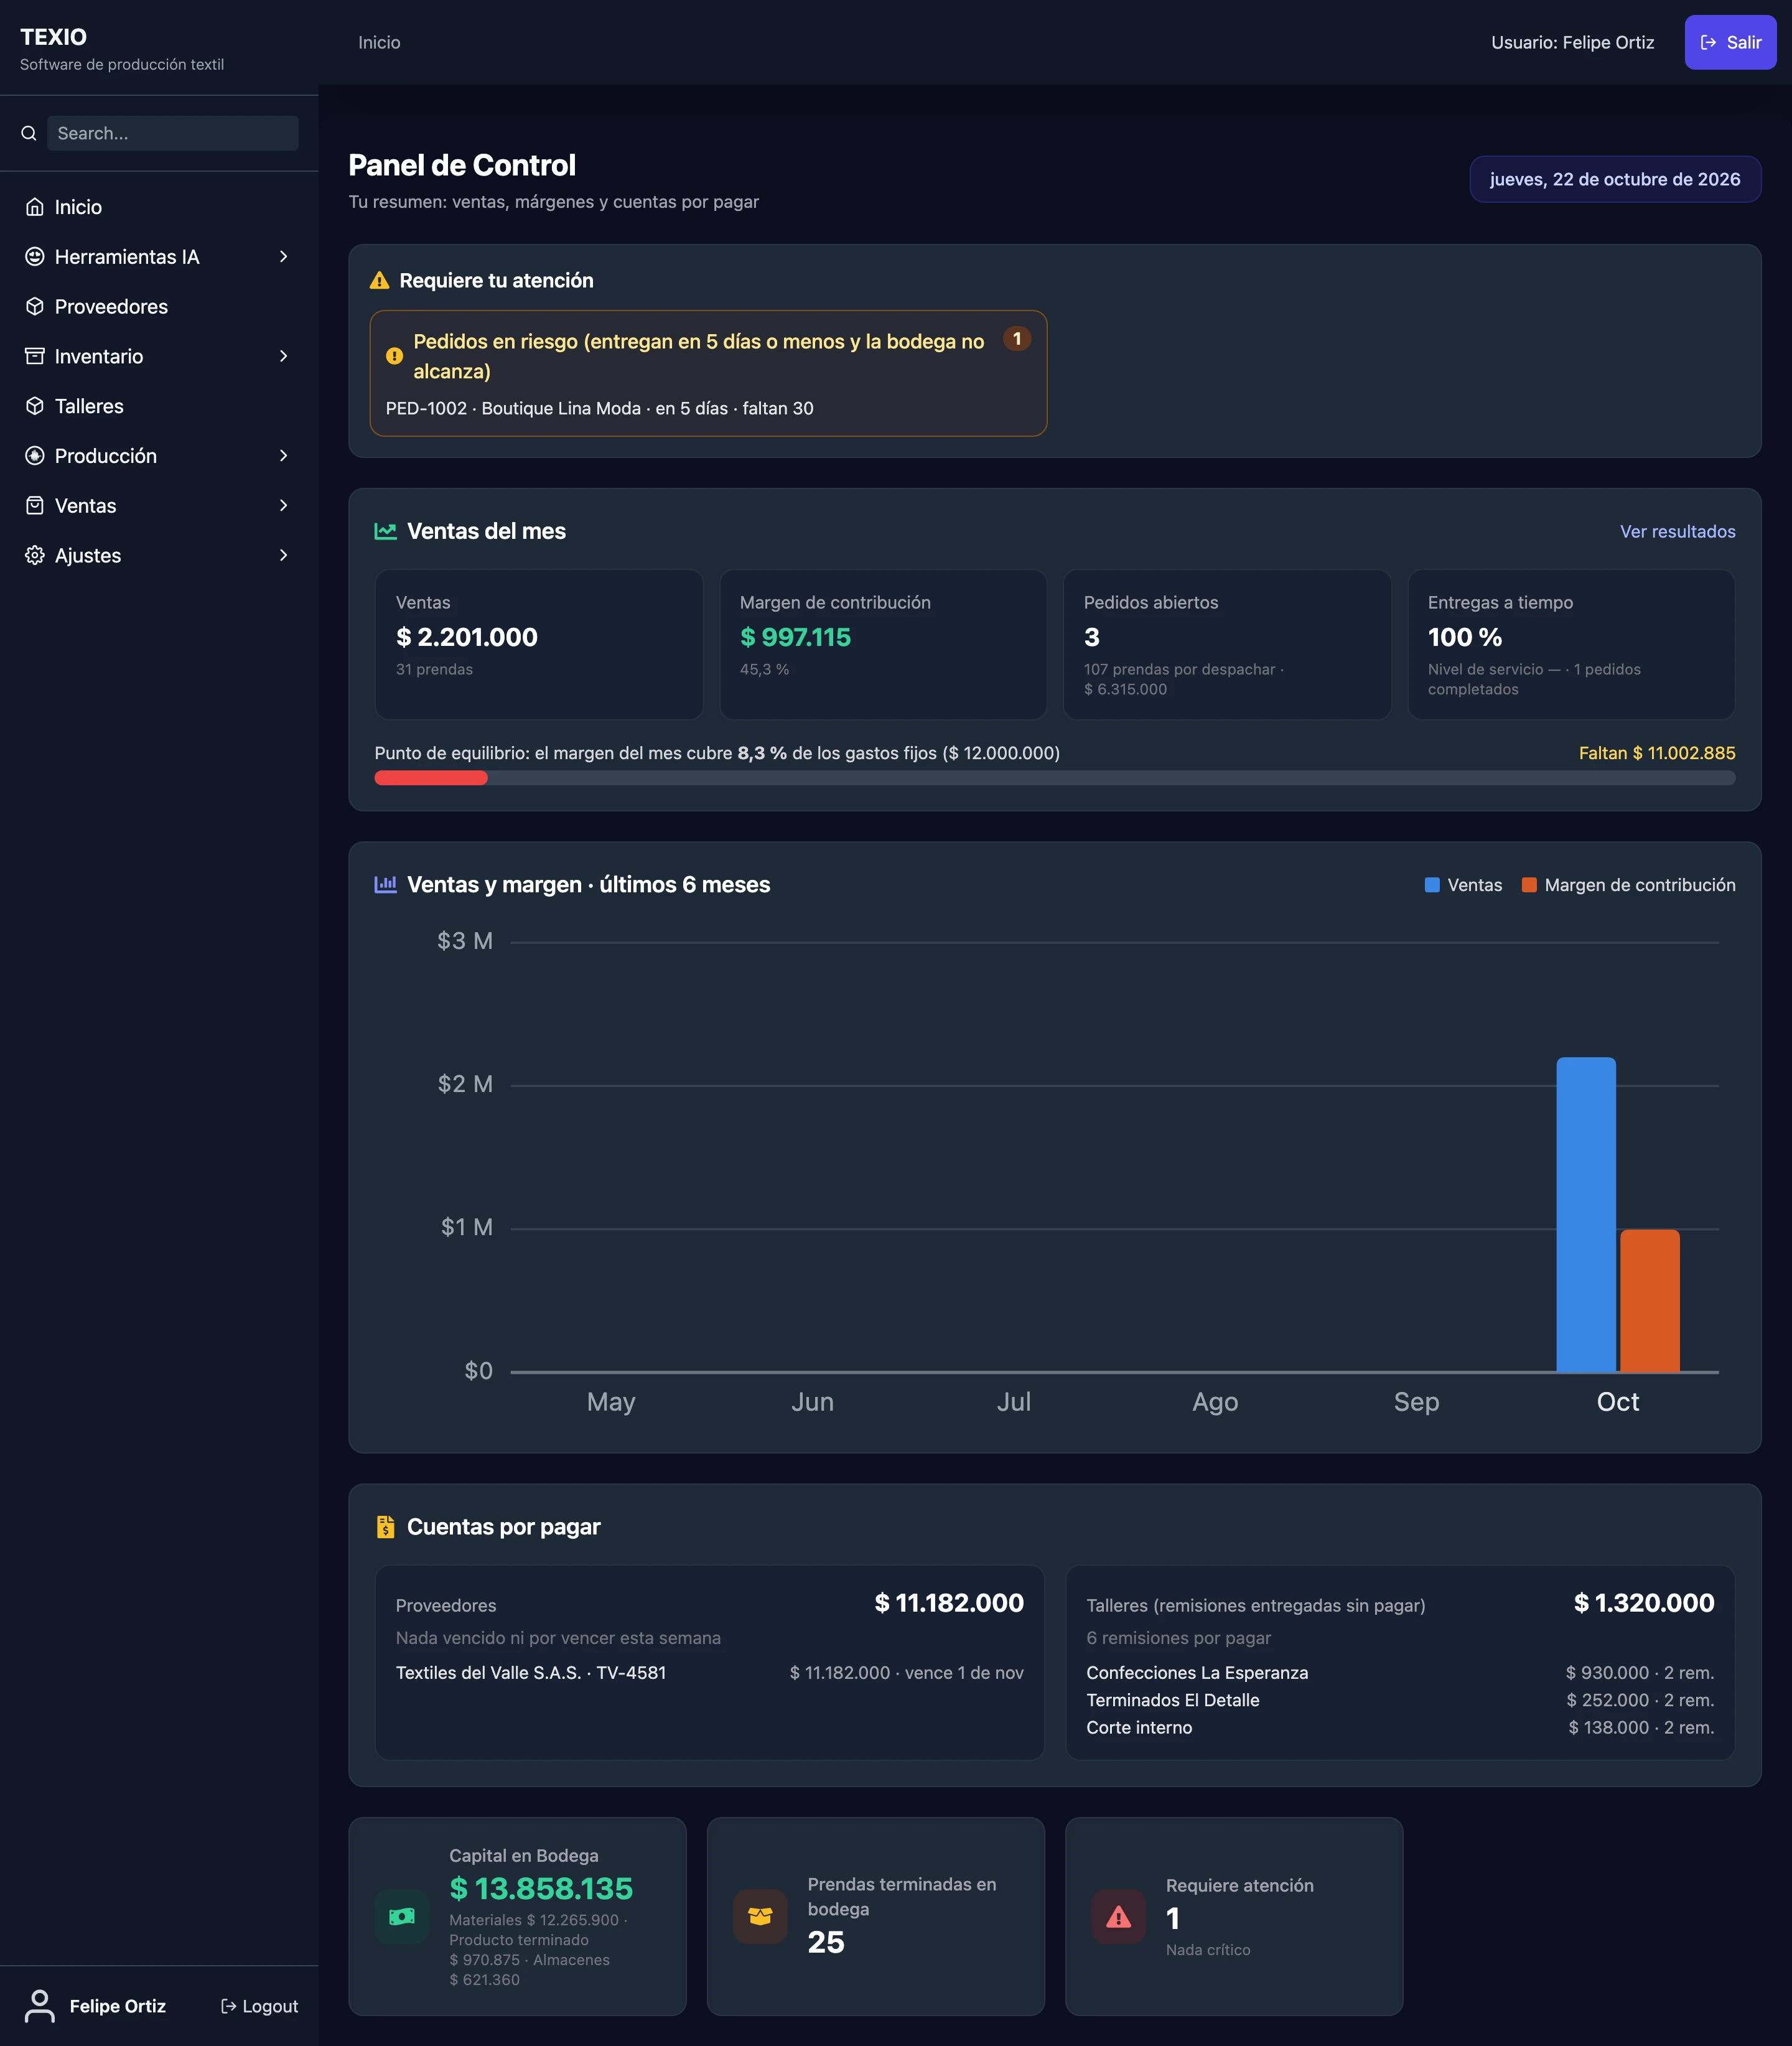The width and height of the screenshot is (1792, 2046).
Task: Go to Inicio in the sidebar menu
Action: [x=159, y=207]
